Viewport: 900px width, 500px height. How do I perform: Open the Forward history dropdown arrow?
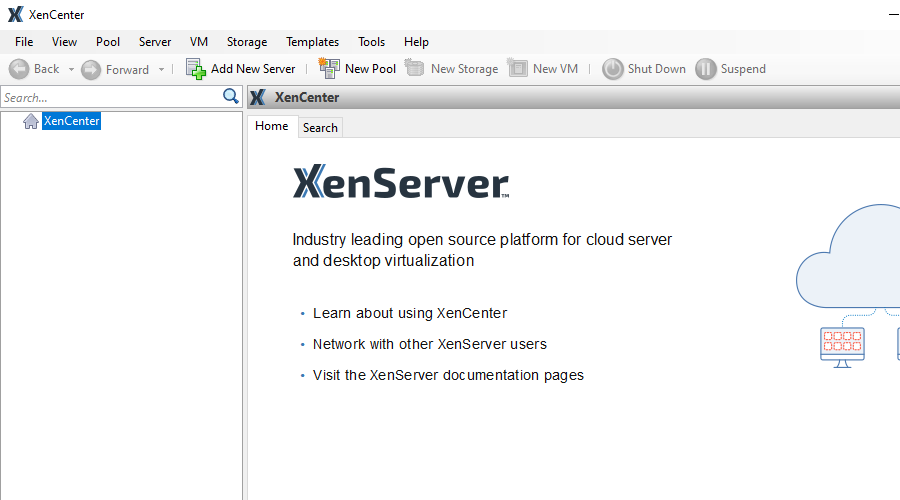[x=161, y=69]
